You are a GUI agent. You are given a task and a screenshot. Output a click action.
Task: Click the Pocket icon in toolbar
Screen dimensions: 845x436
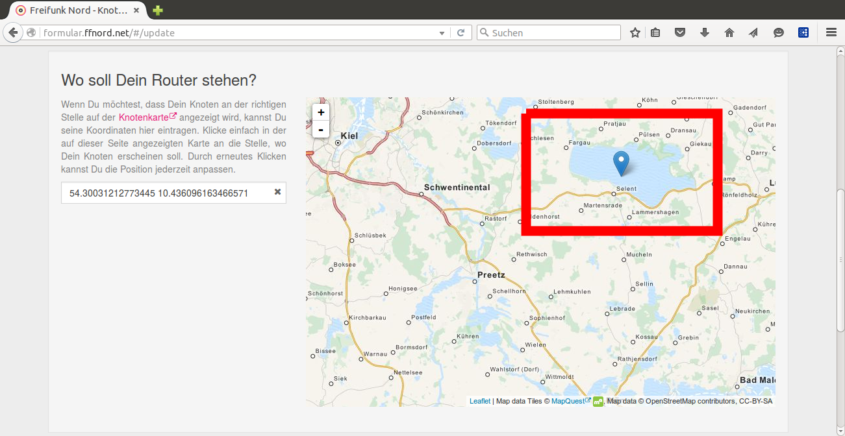[x=680, y=32]
